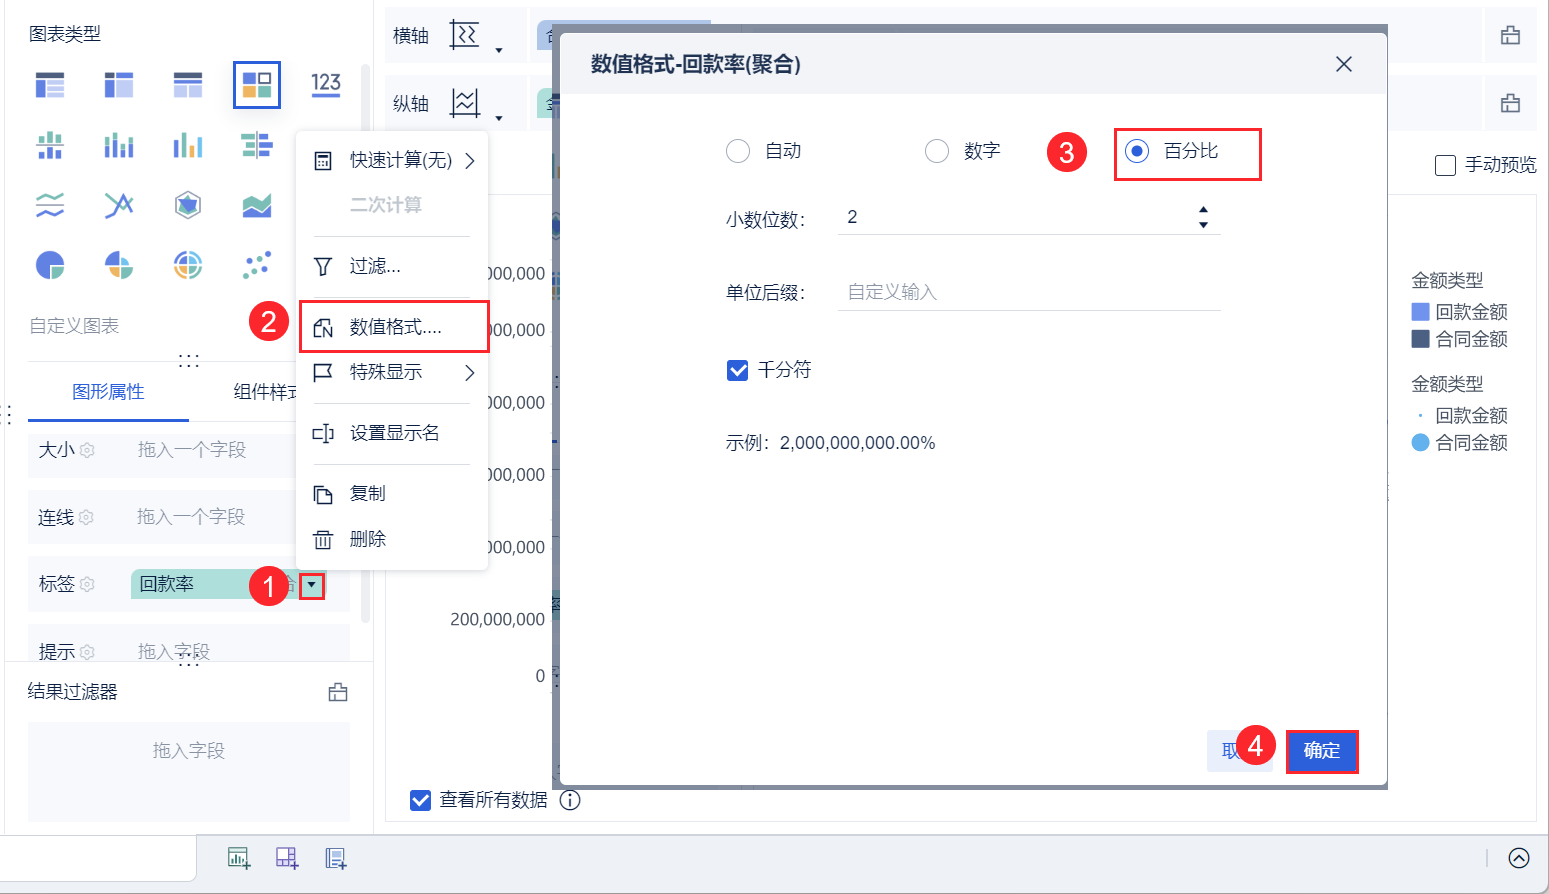The height and width of the screenshot is (894, 1549).
Task: Toggle the 千分符 checkbox
Action: click(738, 371)
